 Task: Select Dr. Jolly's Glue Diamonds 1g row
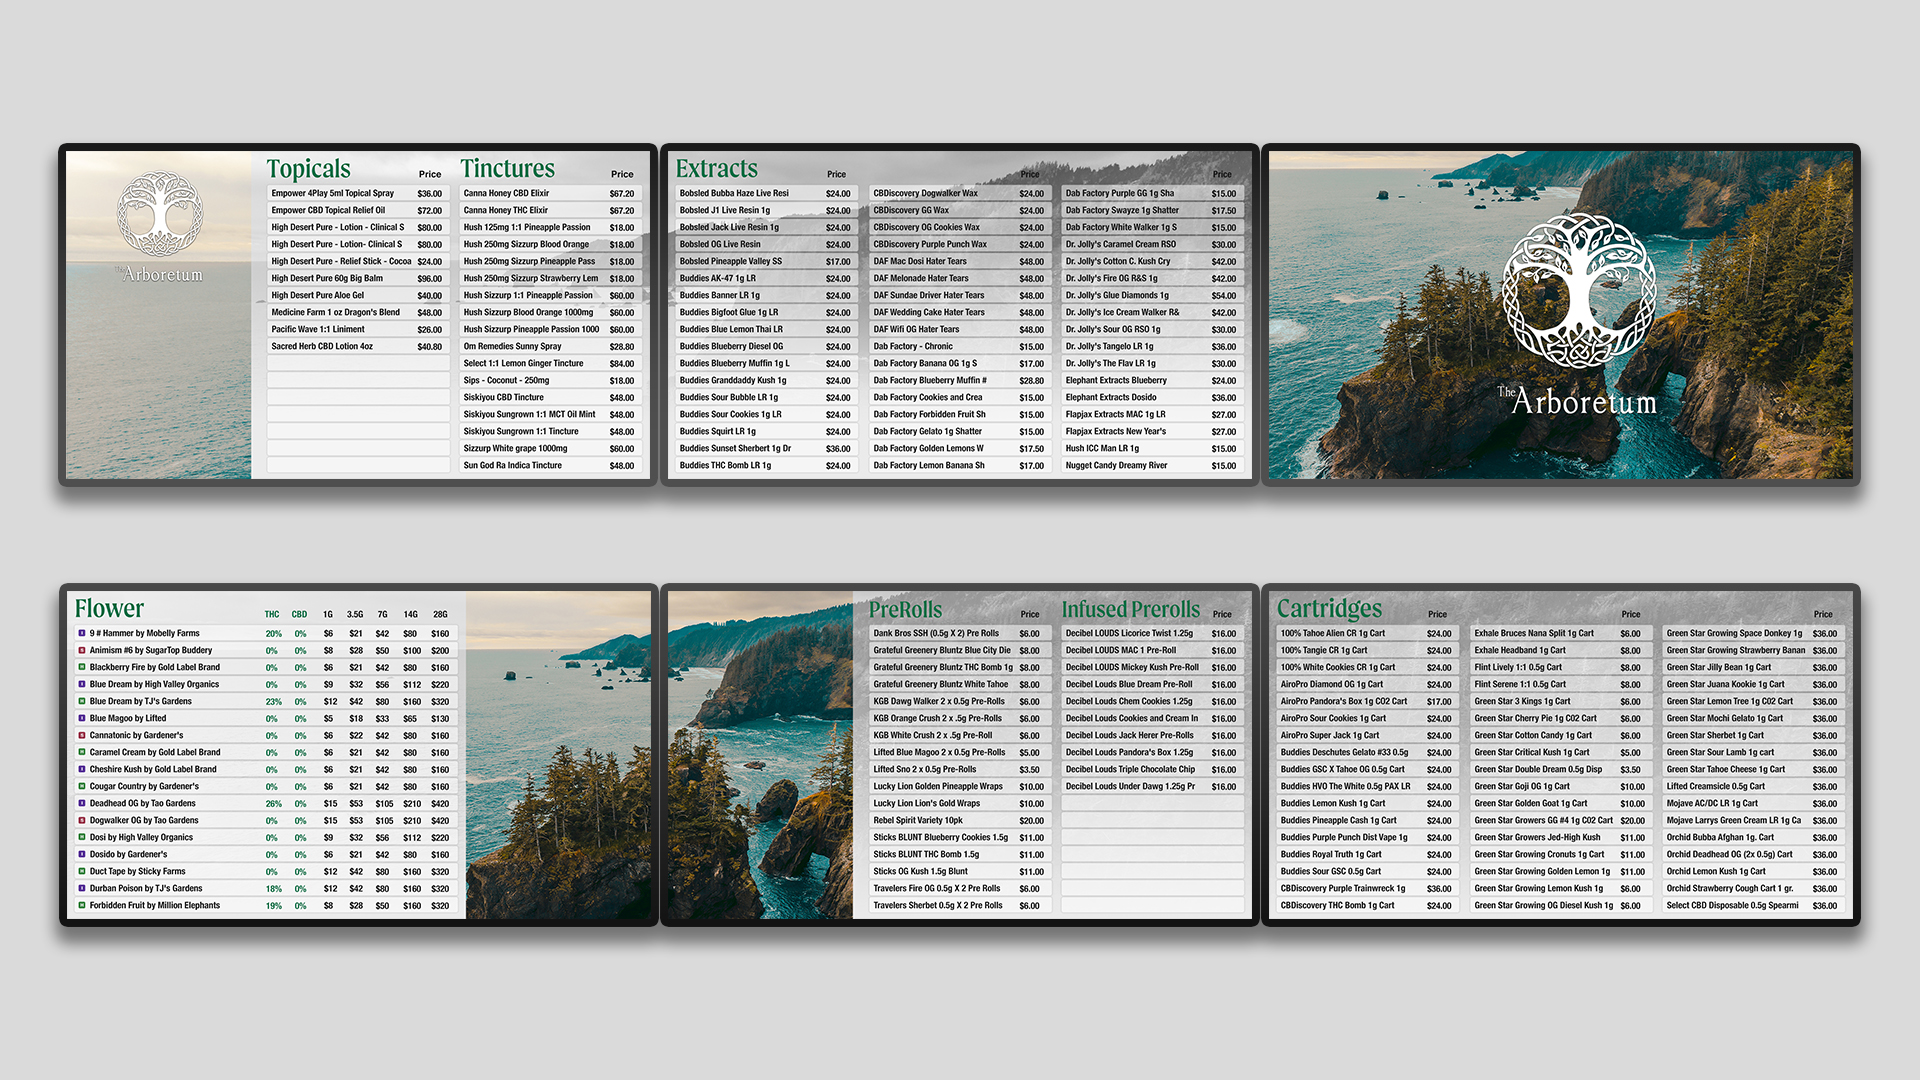click(1152, 295)
